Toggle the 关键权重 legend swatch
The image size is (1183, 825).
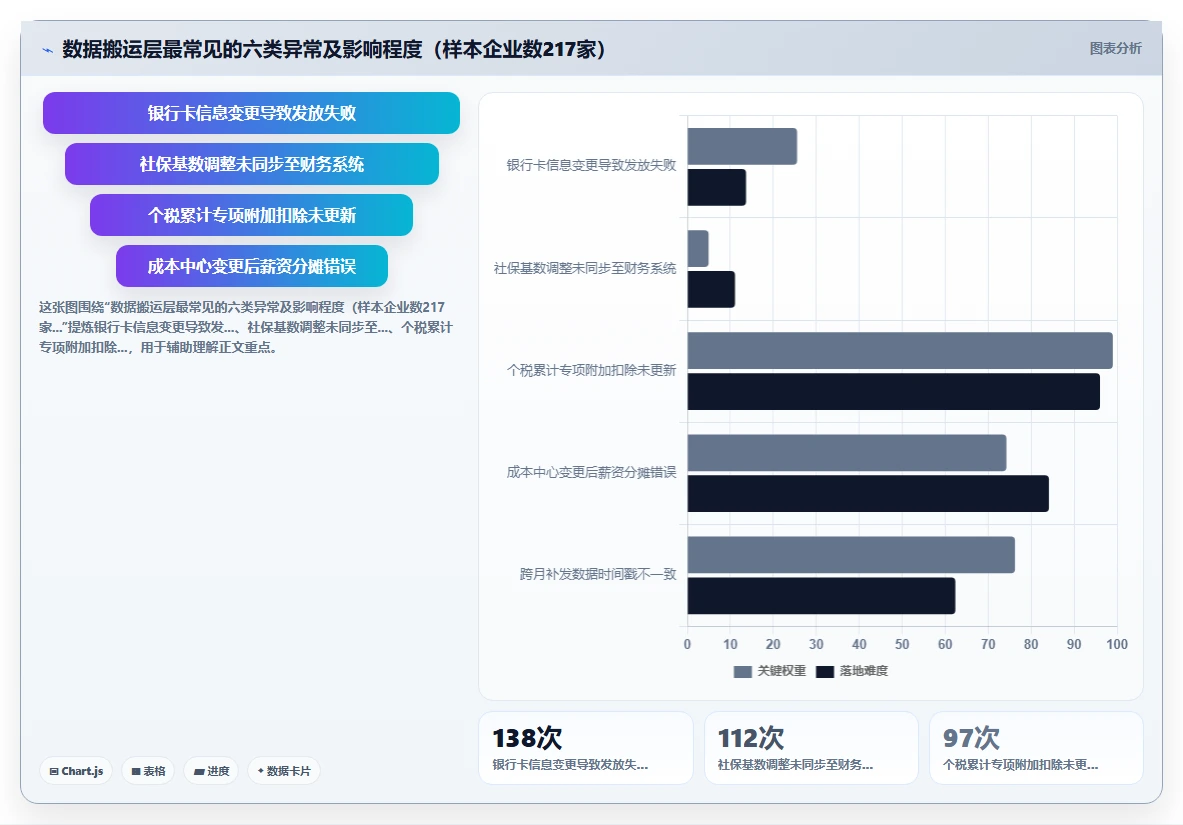pos(742,671)
